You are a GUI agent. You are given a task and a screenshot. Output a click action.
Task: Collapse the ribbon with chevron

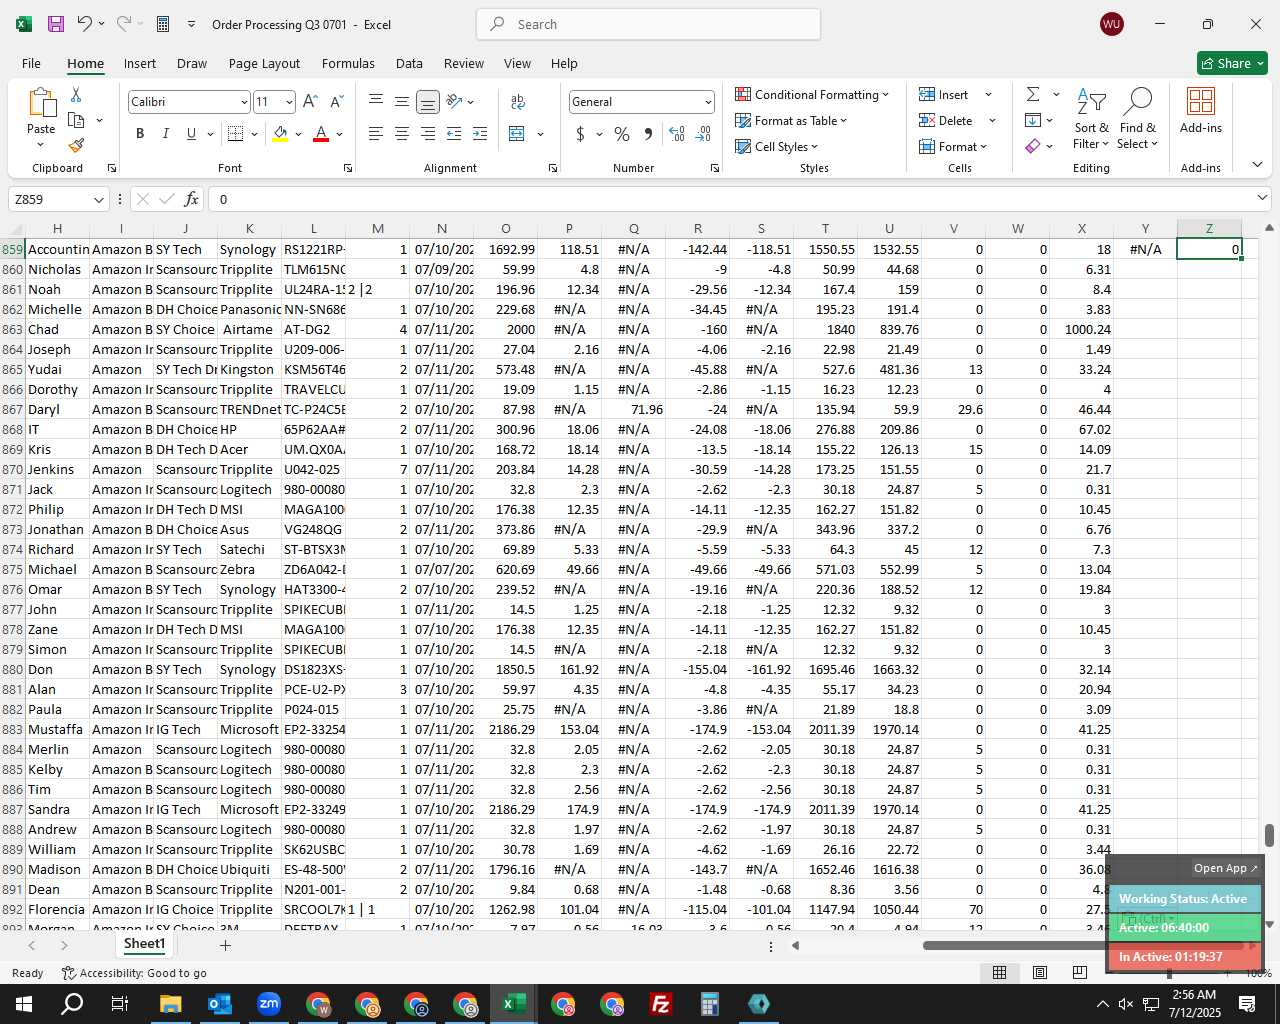(x=1257, y=165)
